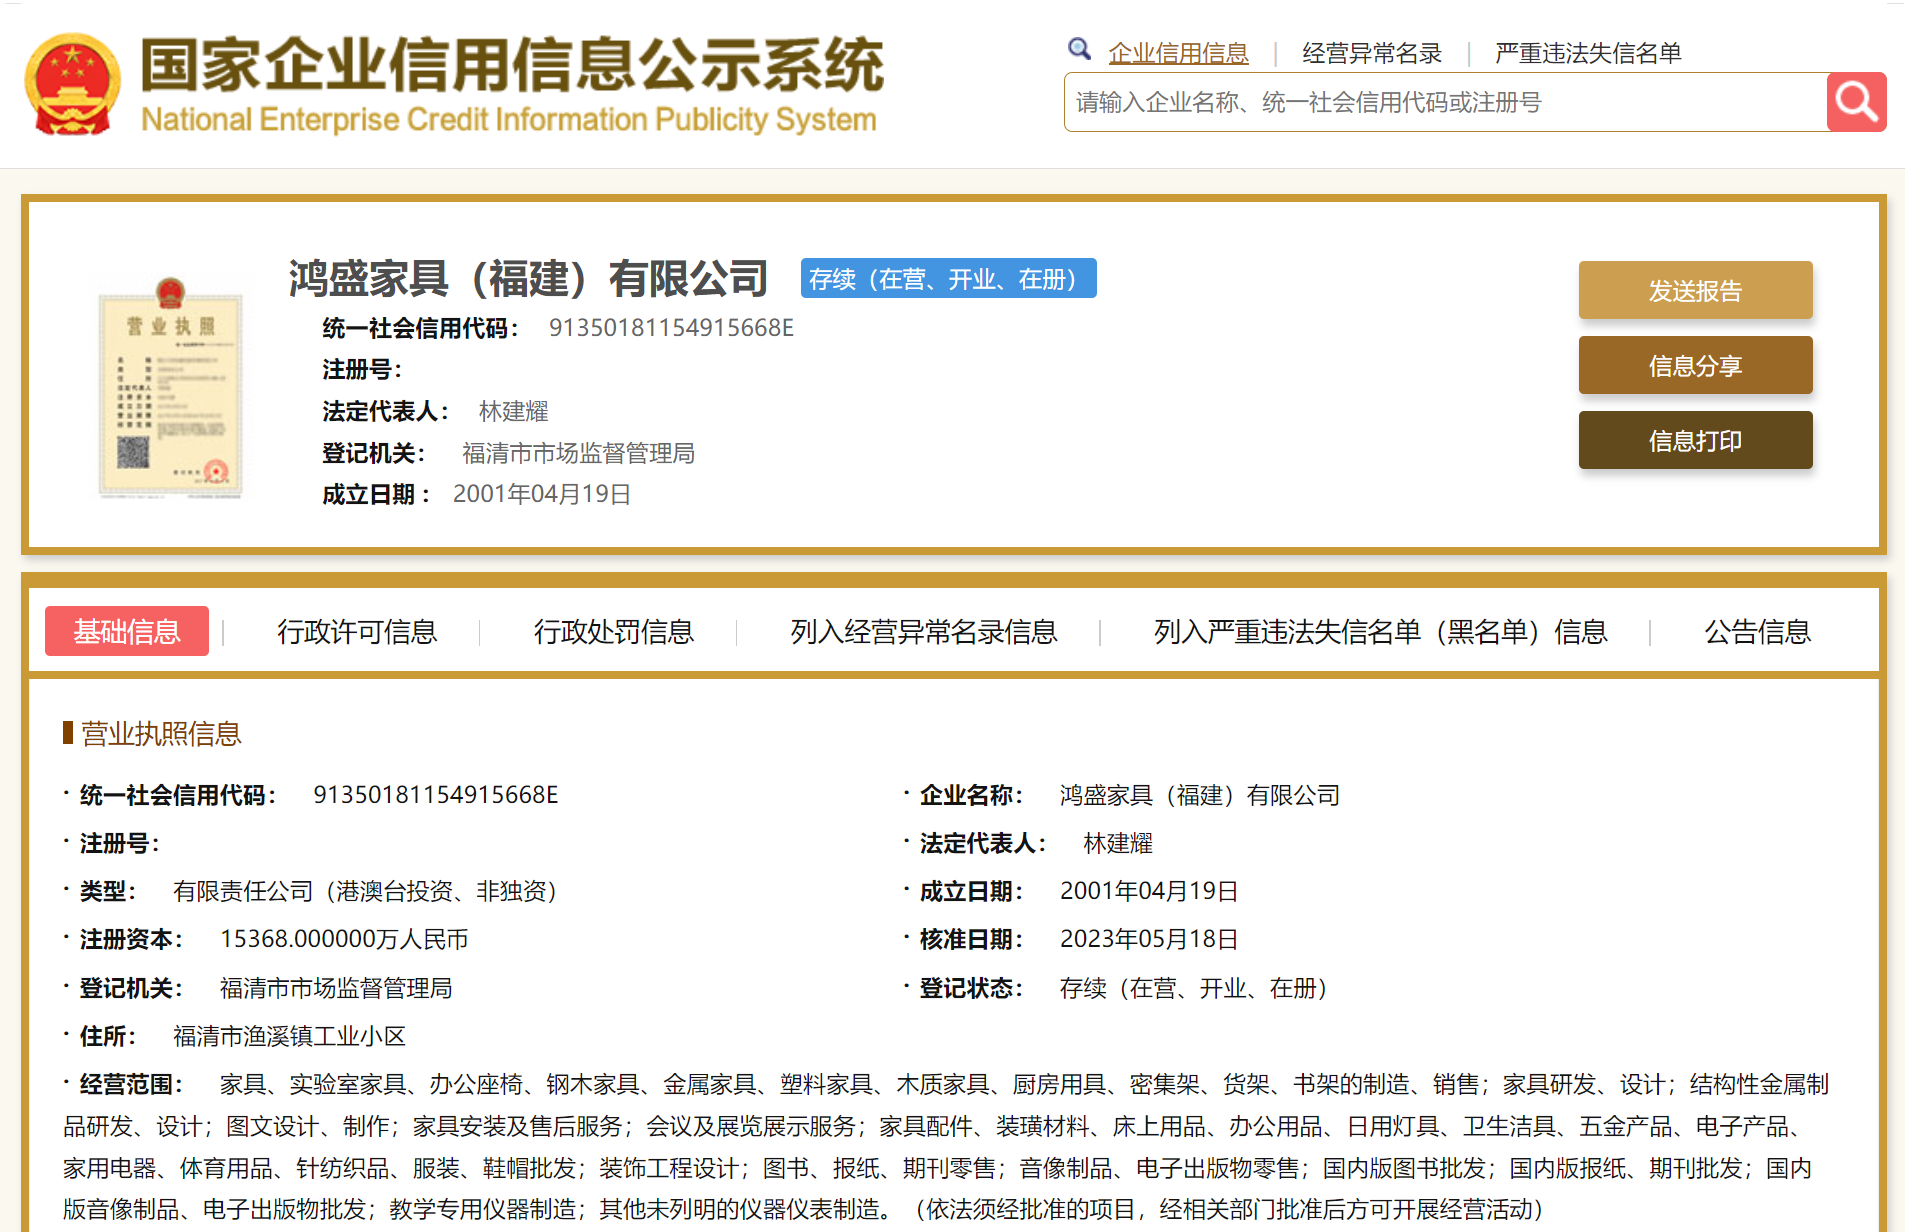
Task: Focus the enterprise name search field
Action: pos(1445,102)
